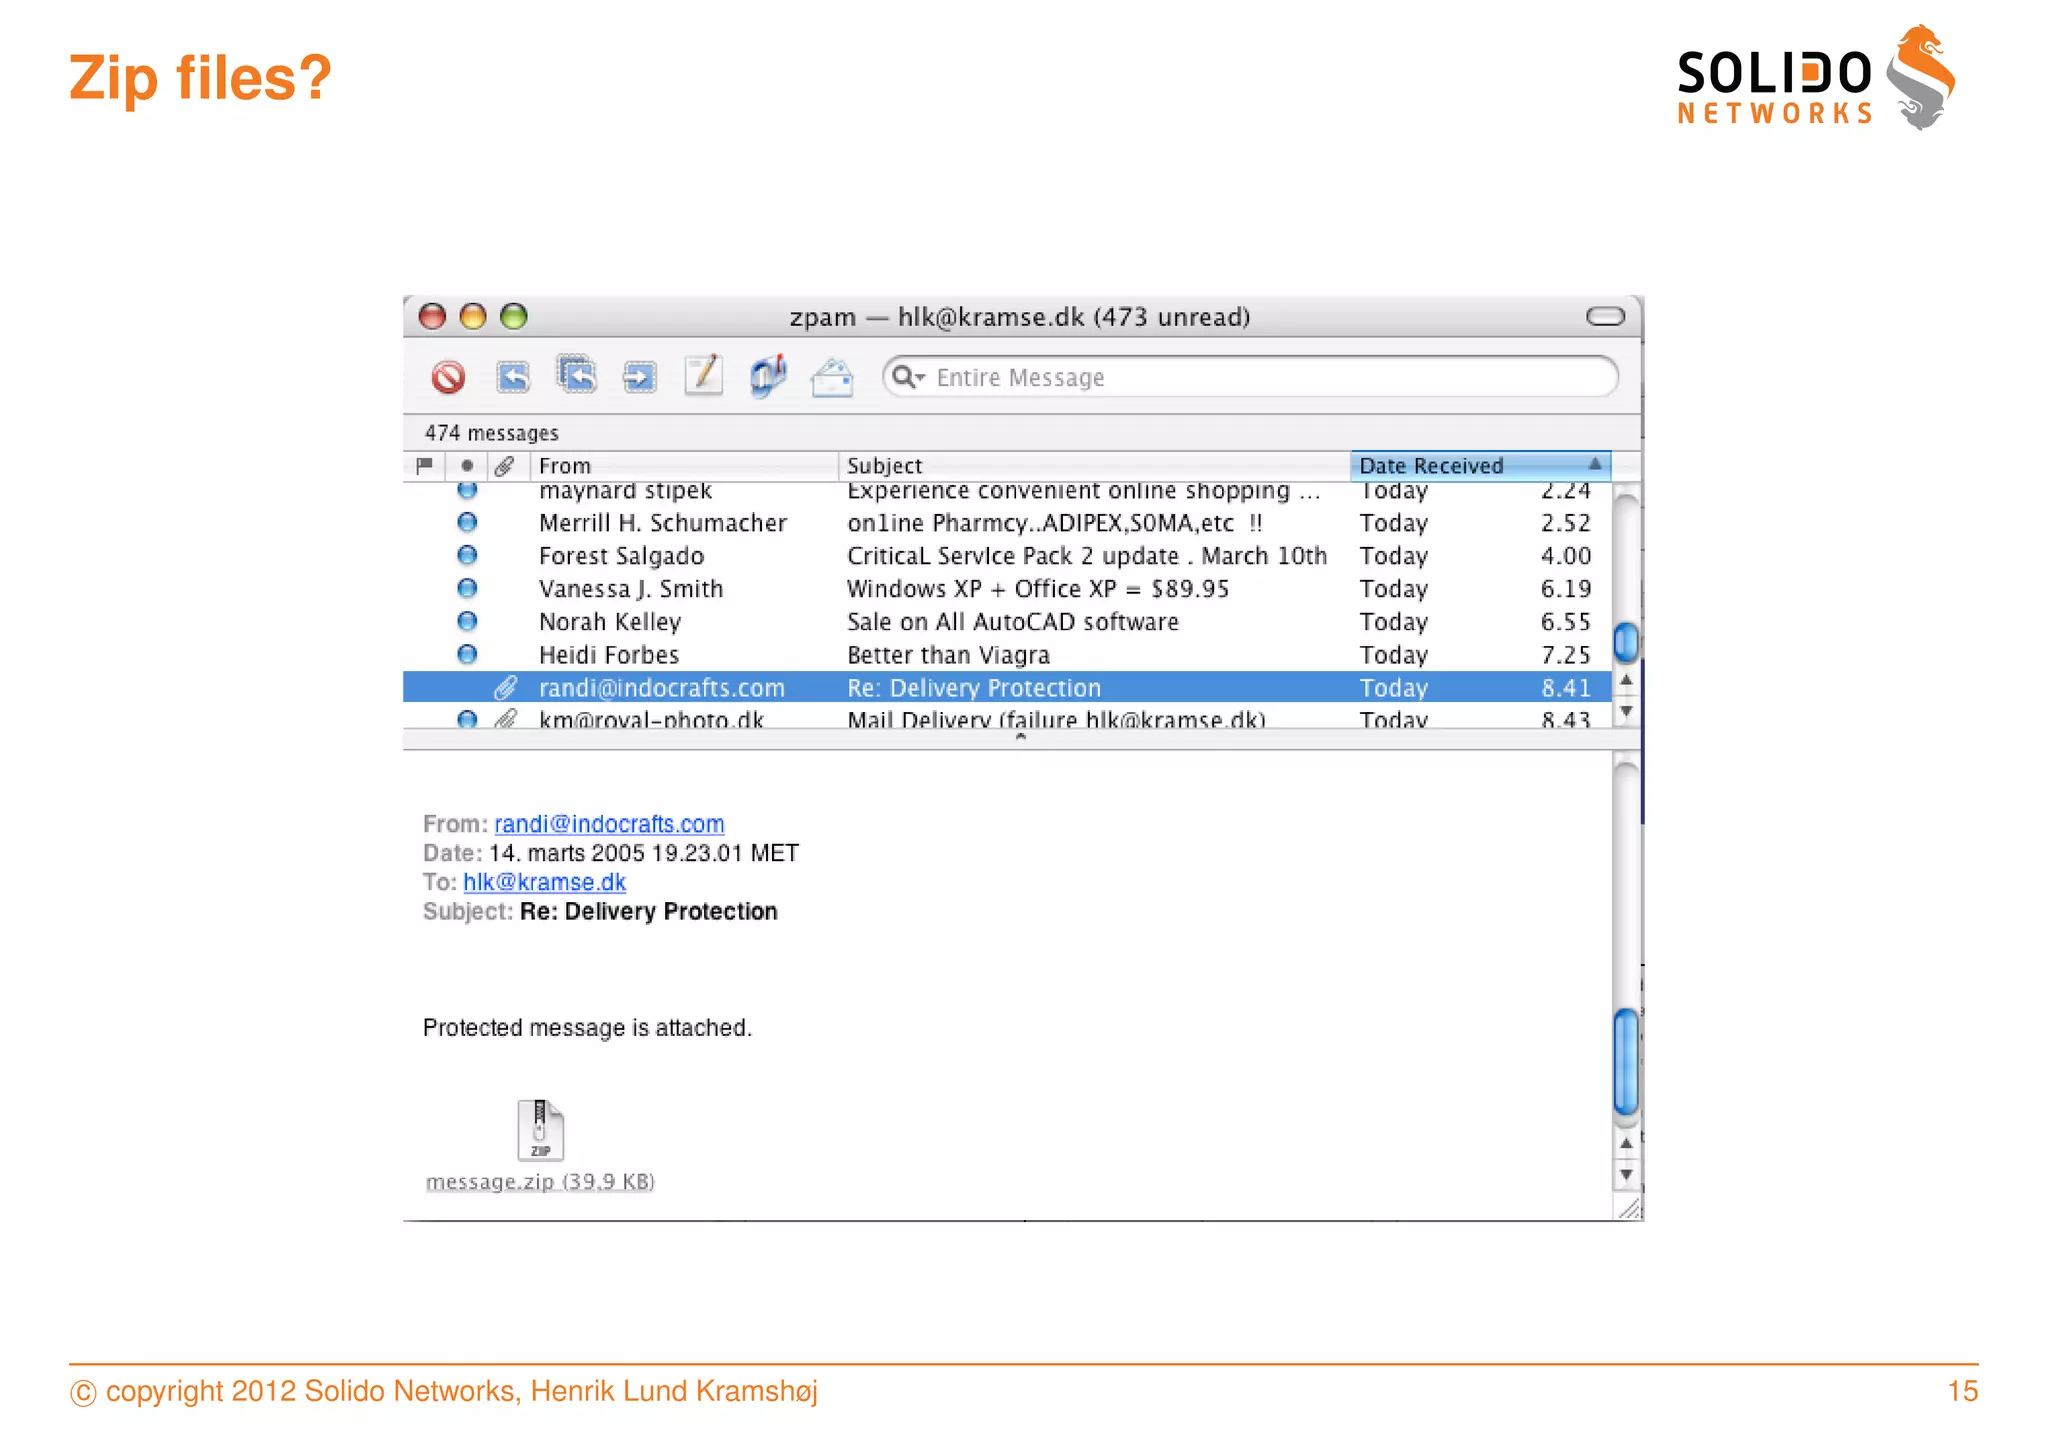This screenshot has height=1448, width=2048.
Task: Select the Merrill H. Schumacher message
Action: (x=1007, y=523)
